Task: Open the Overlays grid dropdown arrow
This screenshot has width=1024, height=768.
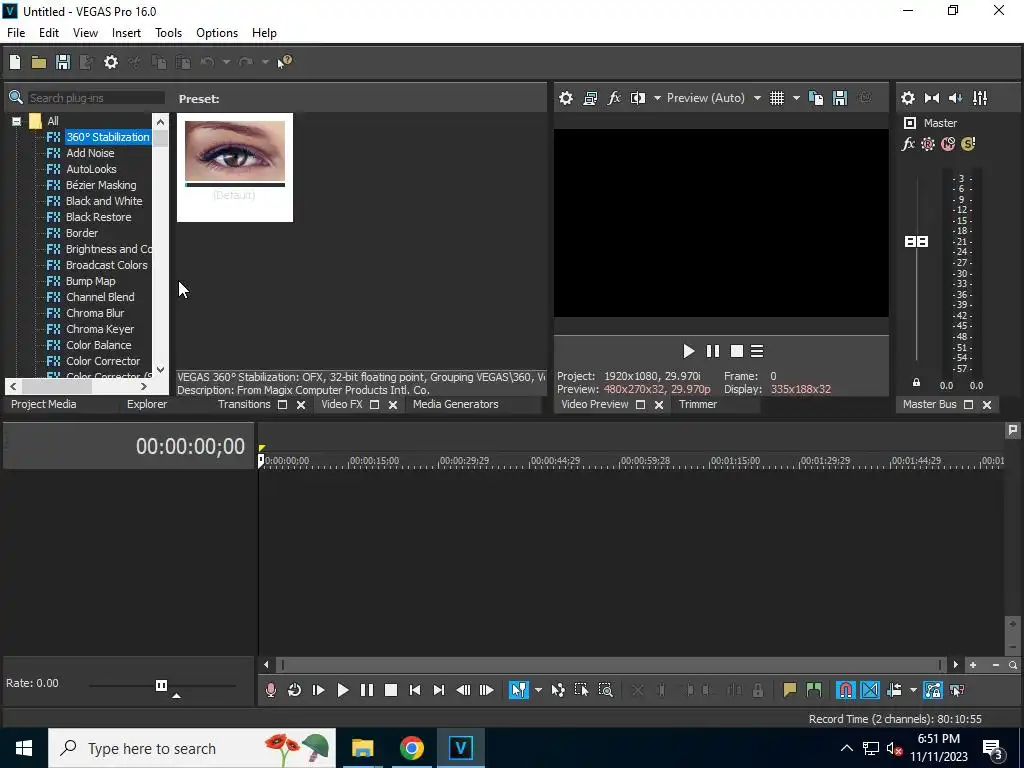Action: pos(796,98)
